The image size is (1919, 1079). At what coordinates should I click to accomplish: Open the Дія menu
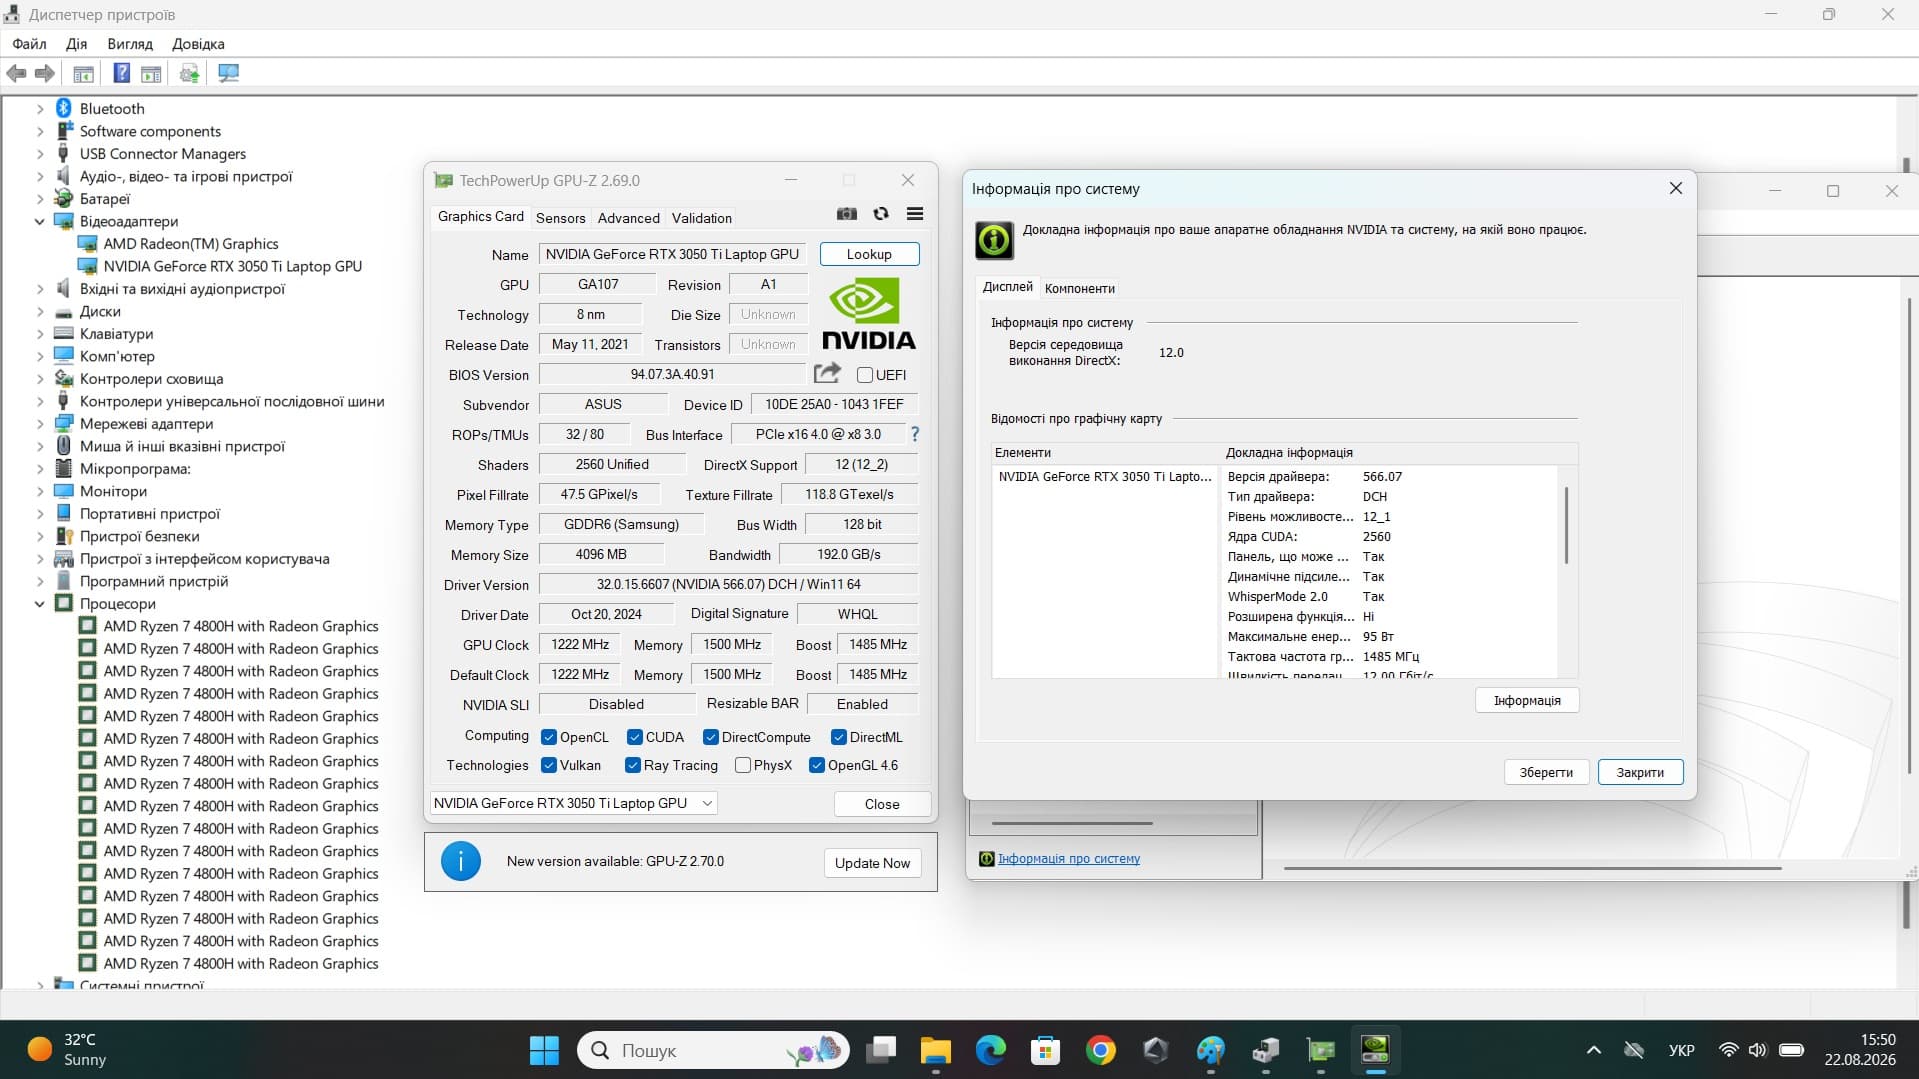click(x=77, y=44)
